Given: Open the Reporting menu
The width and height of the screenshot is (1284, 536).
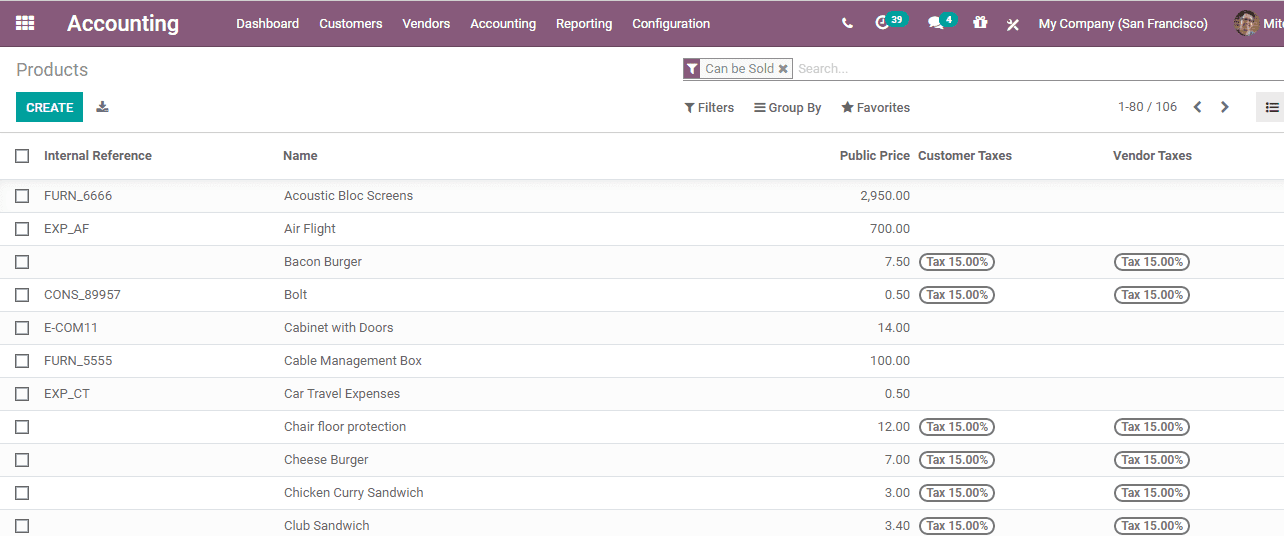Looking at the screenshot, I should click(x=584, y=23).
